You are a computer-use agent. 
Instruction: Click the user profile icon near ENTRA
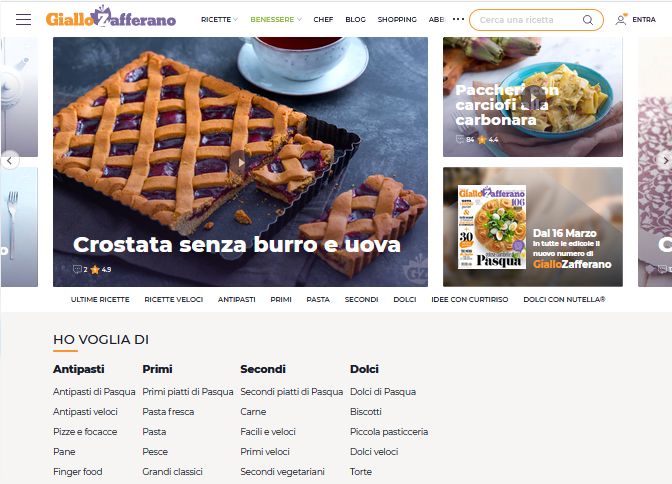621,19
